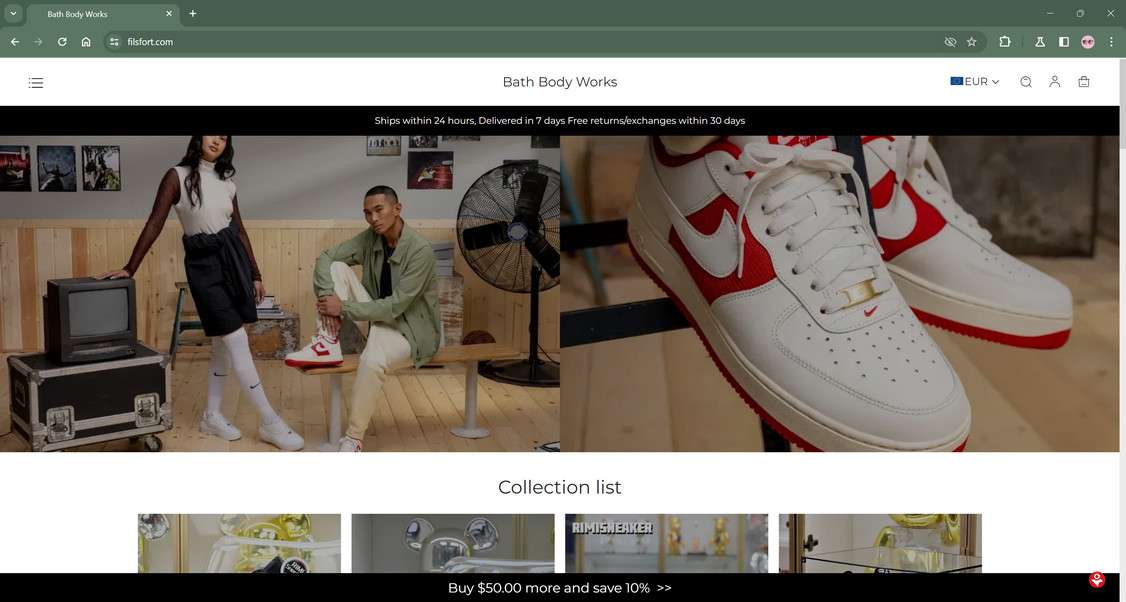This screenshot has height=602, width=1126.
Task: Reload the current page
Action: point(62,42)
